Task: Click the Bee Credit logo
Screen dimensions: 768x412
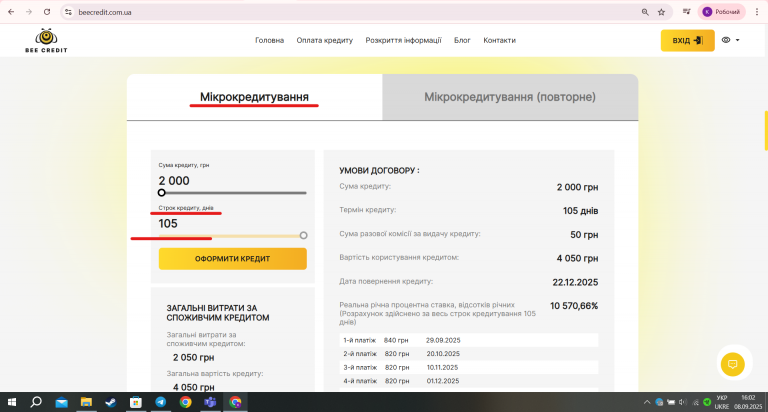Action: (46, 41)
